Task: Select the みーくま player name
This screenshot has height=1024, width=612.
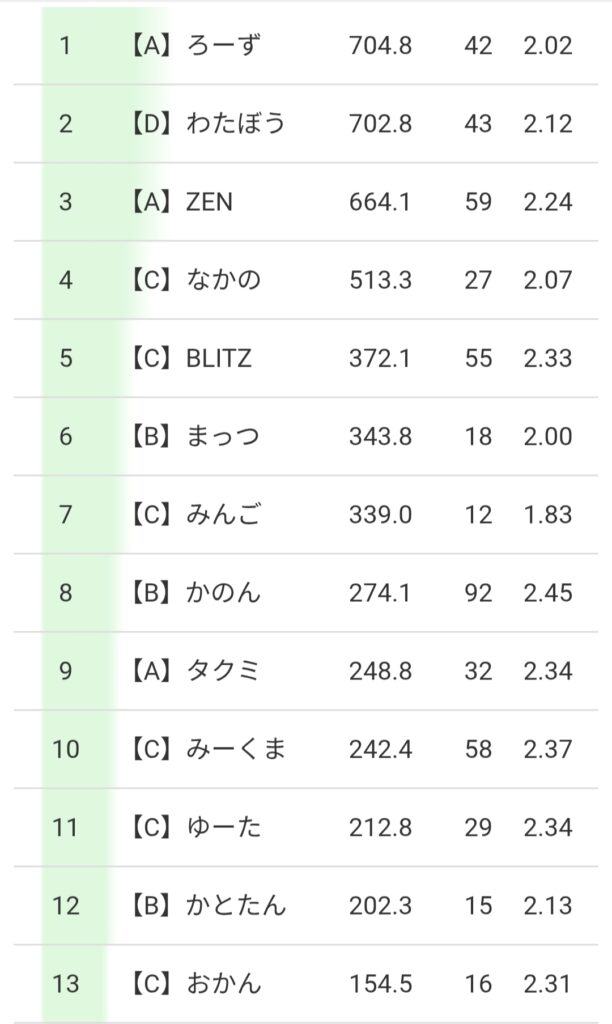Action: 236,749
